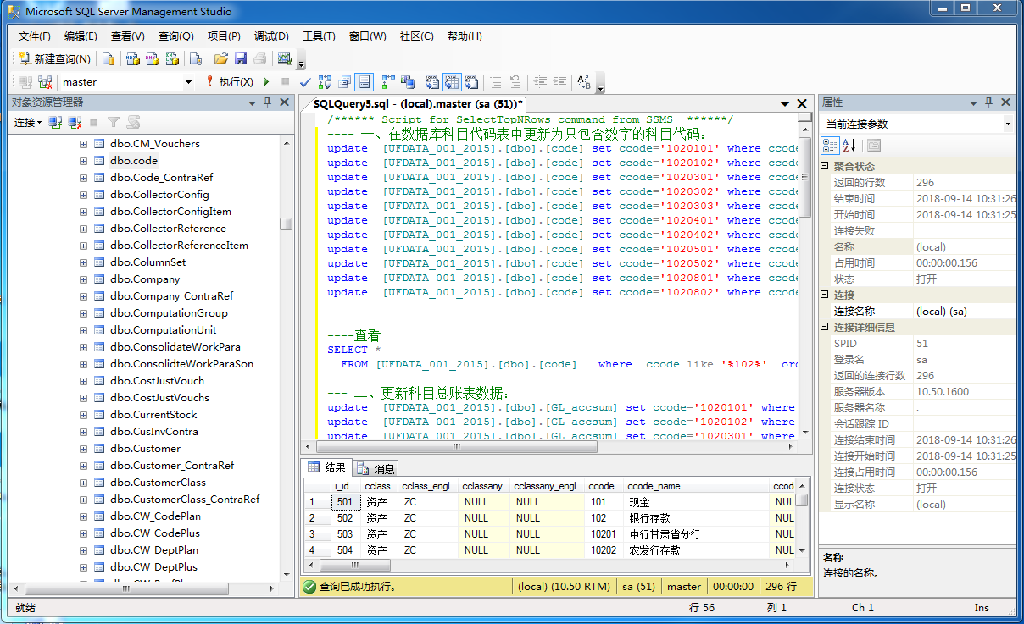Open the folder Open File icon
Image resolution: width=1024 pixels, height=624 pixels.
[x=221, y=59]
